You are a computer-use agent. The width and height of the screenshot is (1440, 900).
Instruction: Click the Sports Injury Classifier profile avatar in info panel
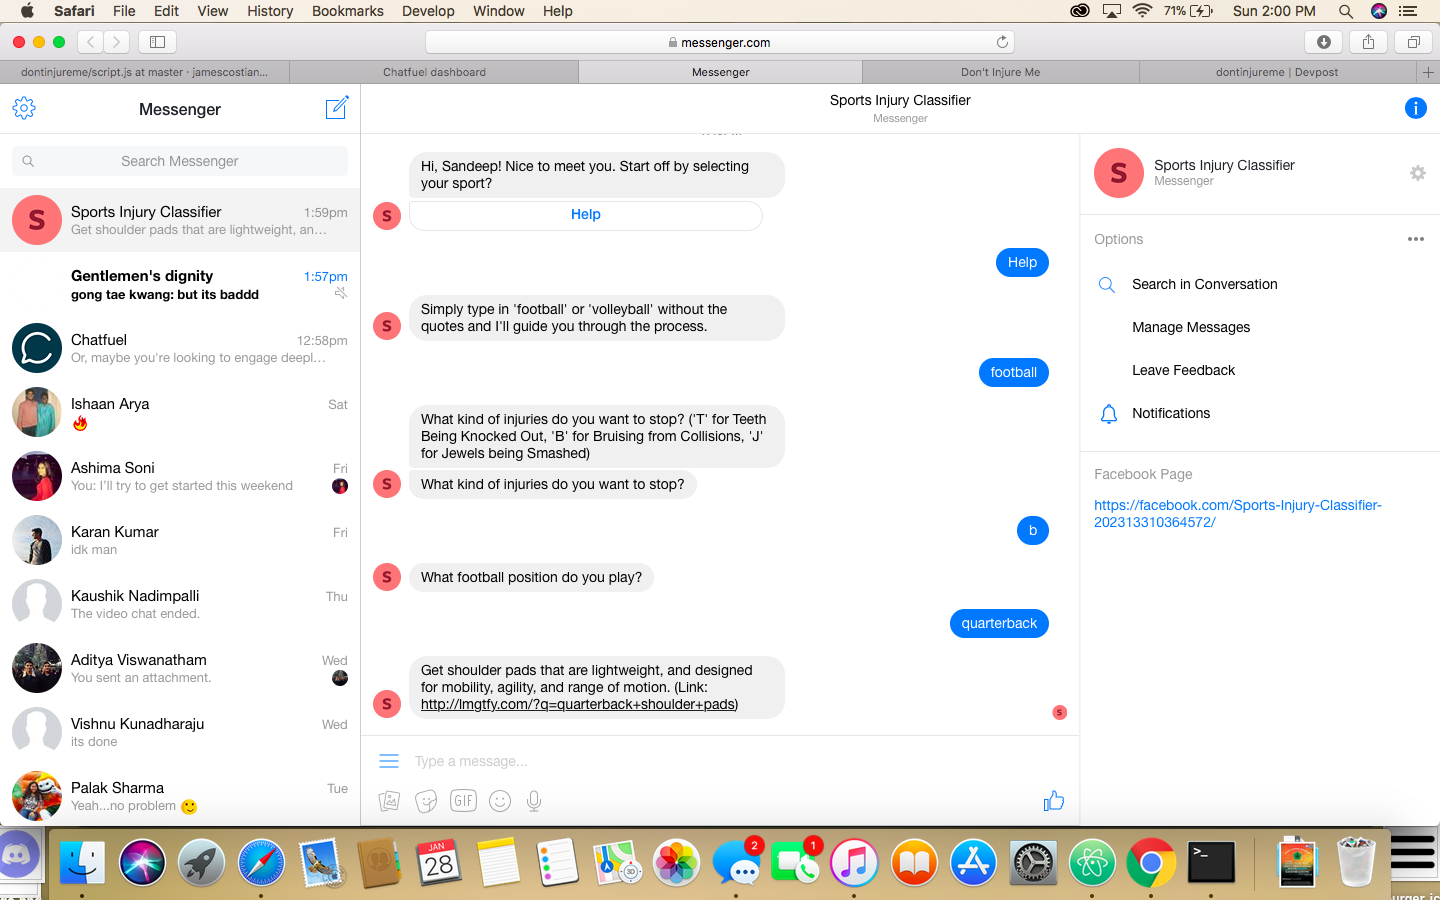click(x=1119, y=173)
